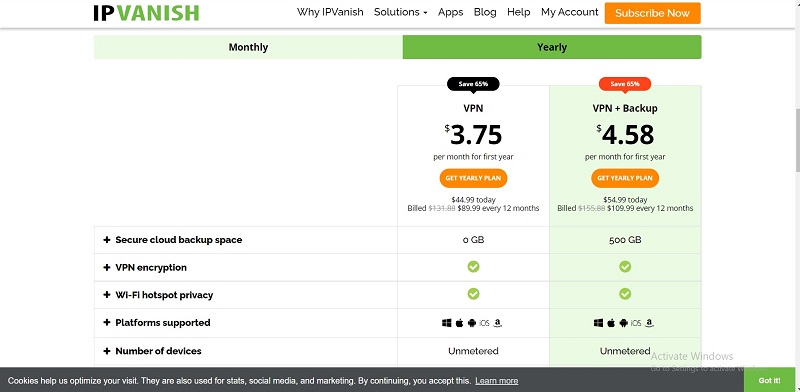800x392 pixels.
Task: Expand the Platforms supported row
Action: coord(107,323)
